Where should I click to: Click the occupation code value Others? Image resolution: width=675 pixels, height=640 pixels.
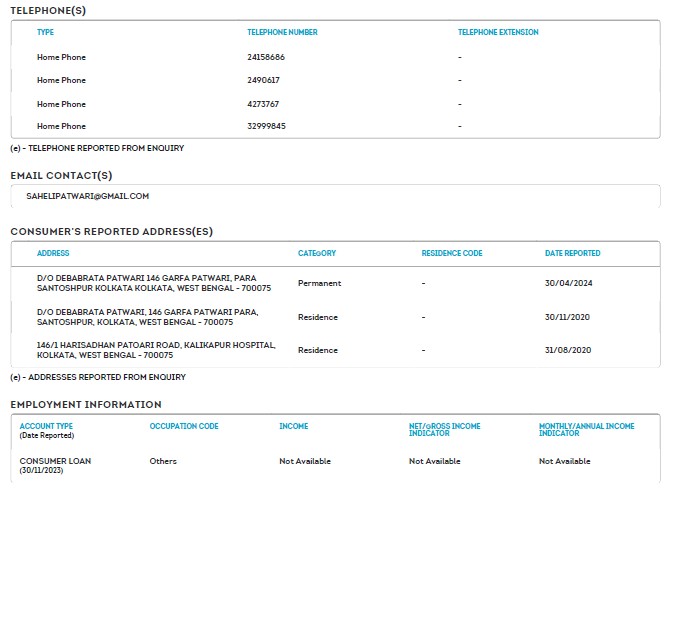pyautogui.click(x=163, y=461)
